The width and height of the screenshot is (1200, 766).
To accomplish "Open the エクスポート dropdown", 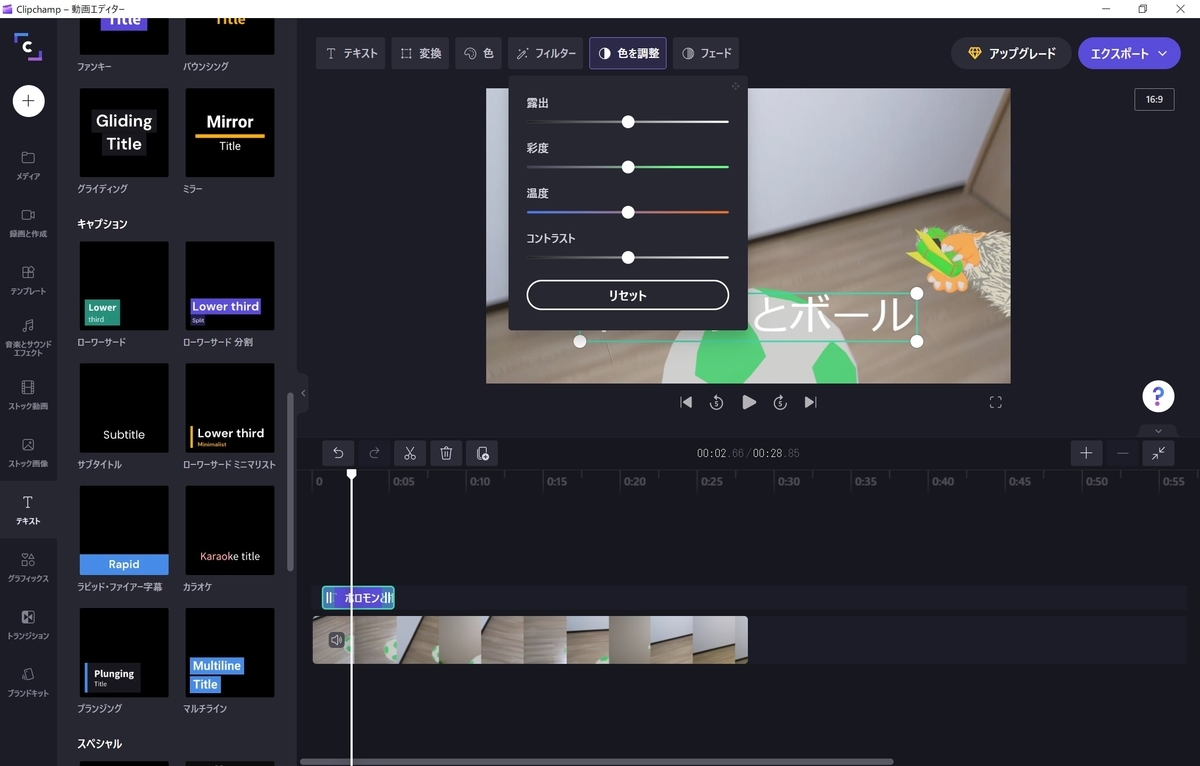I will (x=1129, y=53).
